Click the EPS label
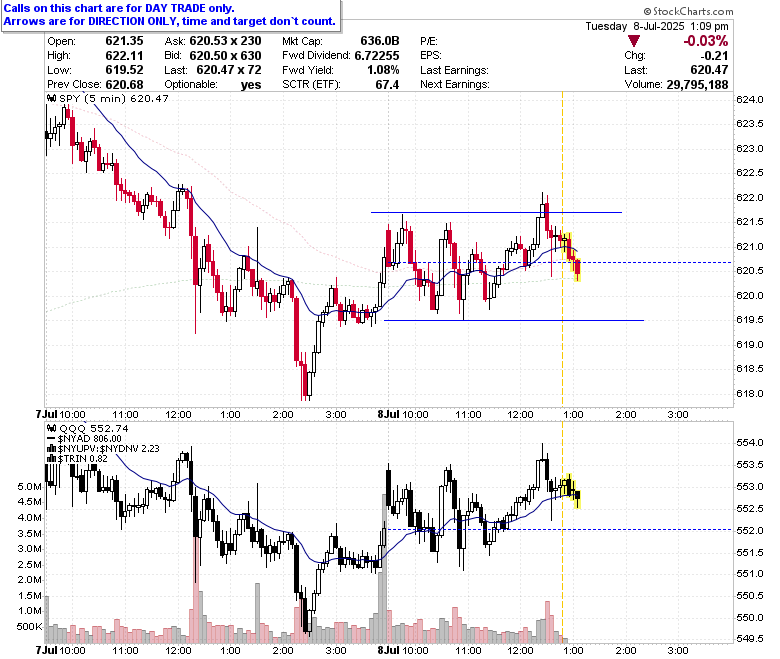The image size is (780, 659). pyautogui.click(x=431, y=55)
